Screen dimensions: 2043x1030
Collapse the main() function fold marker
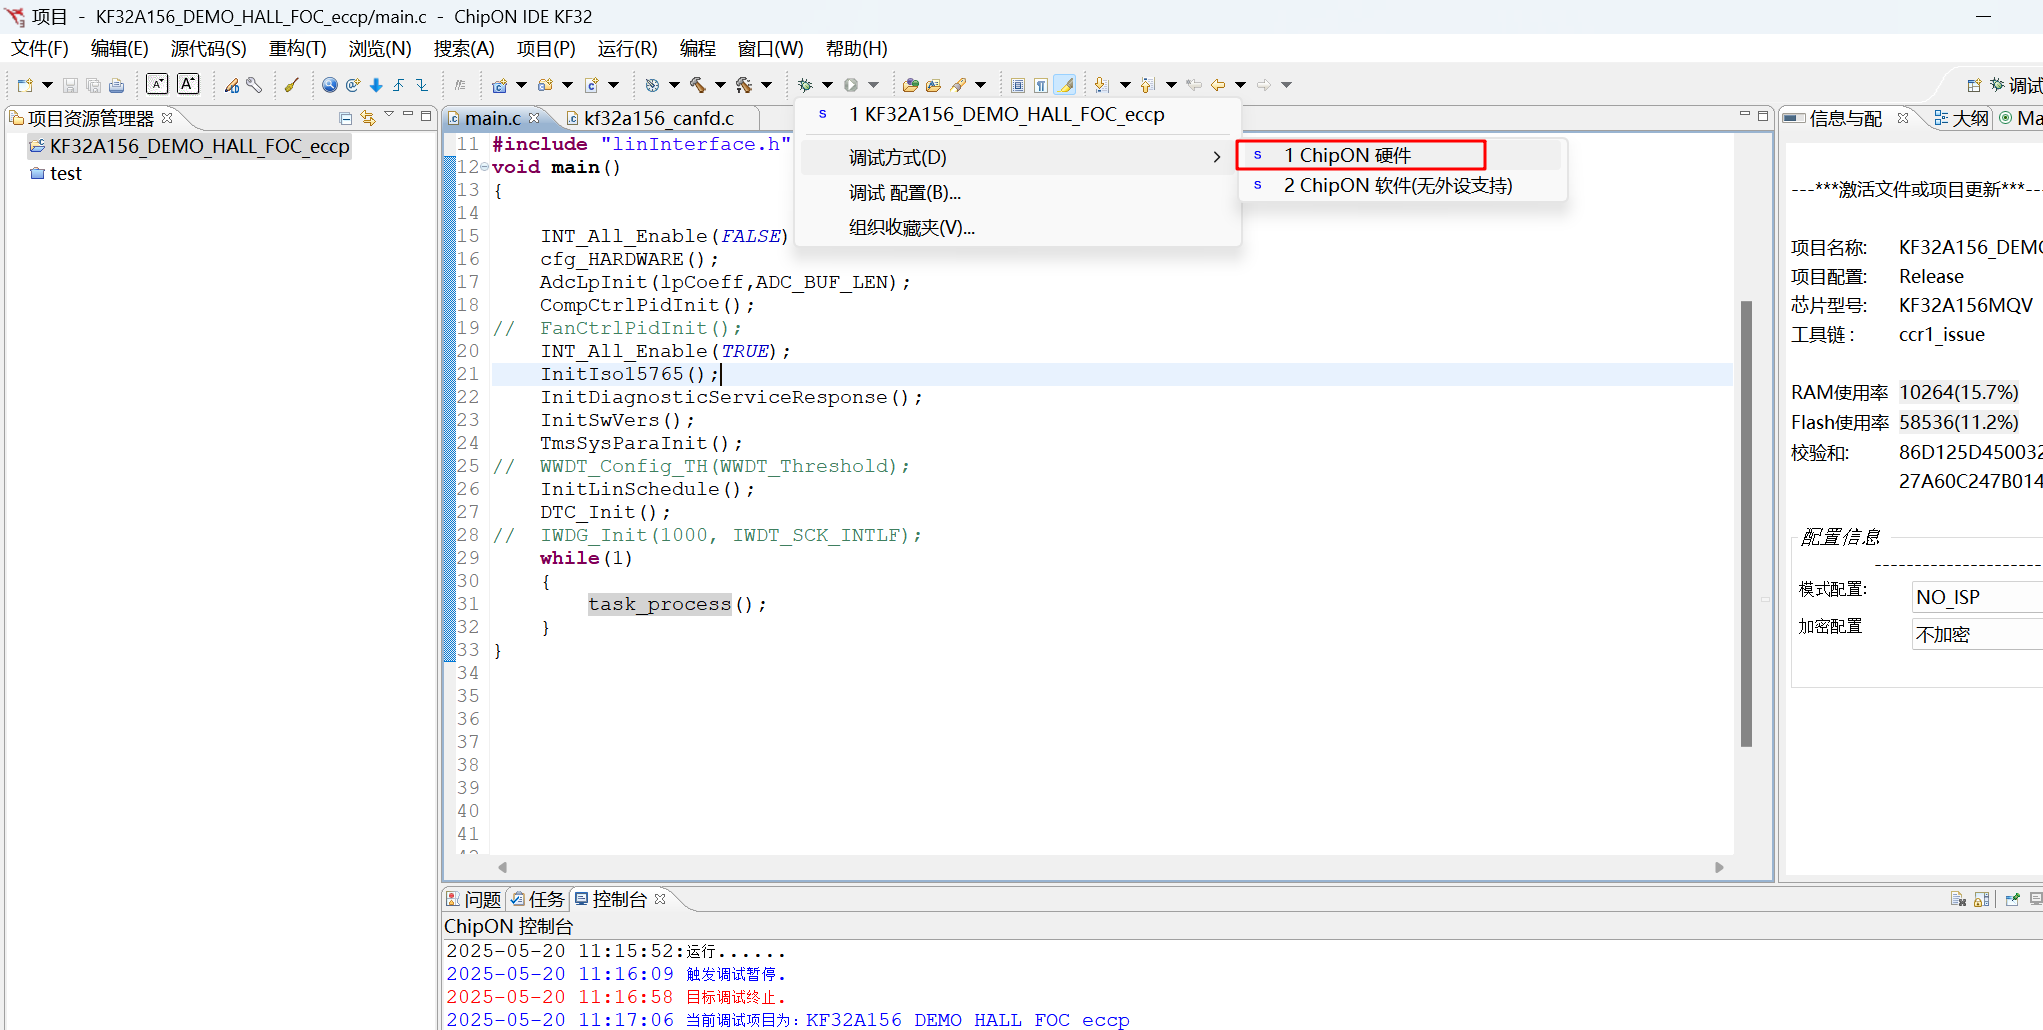(485, 167)
